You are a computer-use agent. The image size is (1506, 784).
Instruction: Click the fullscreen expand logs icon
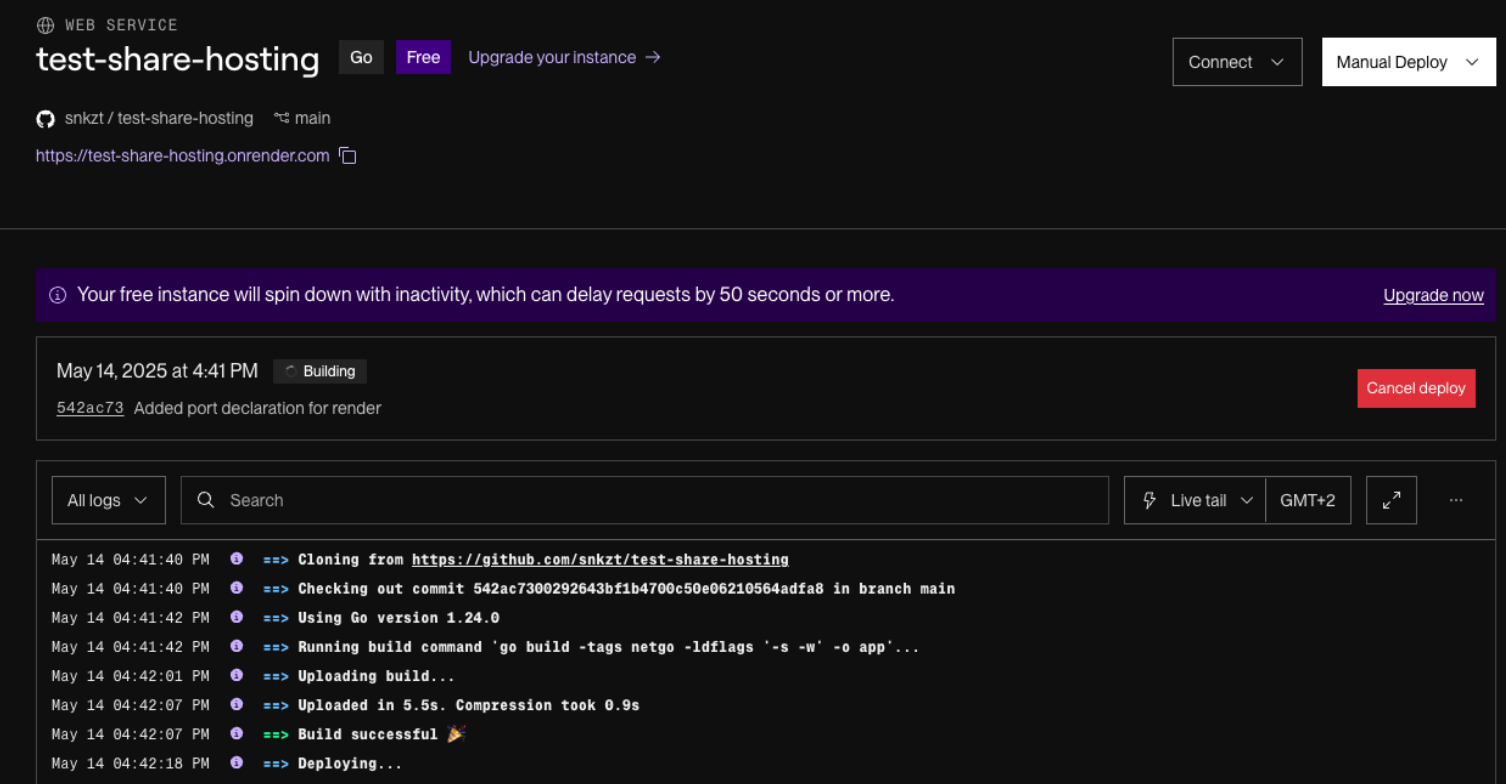pyautogui.click(x=1391, y=500)
